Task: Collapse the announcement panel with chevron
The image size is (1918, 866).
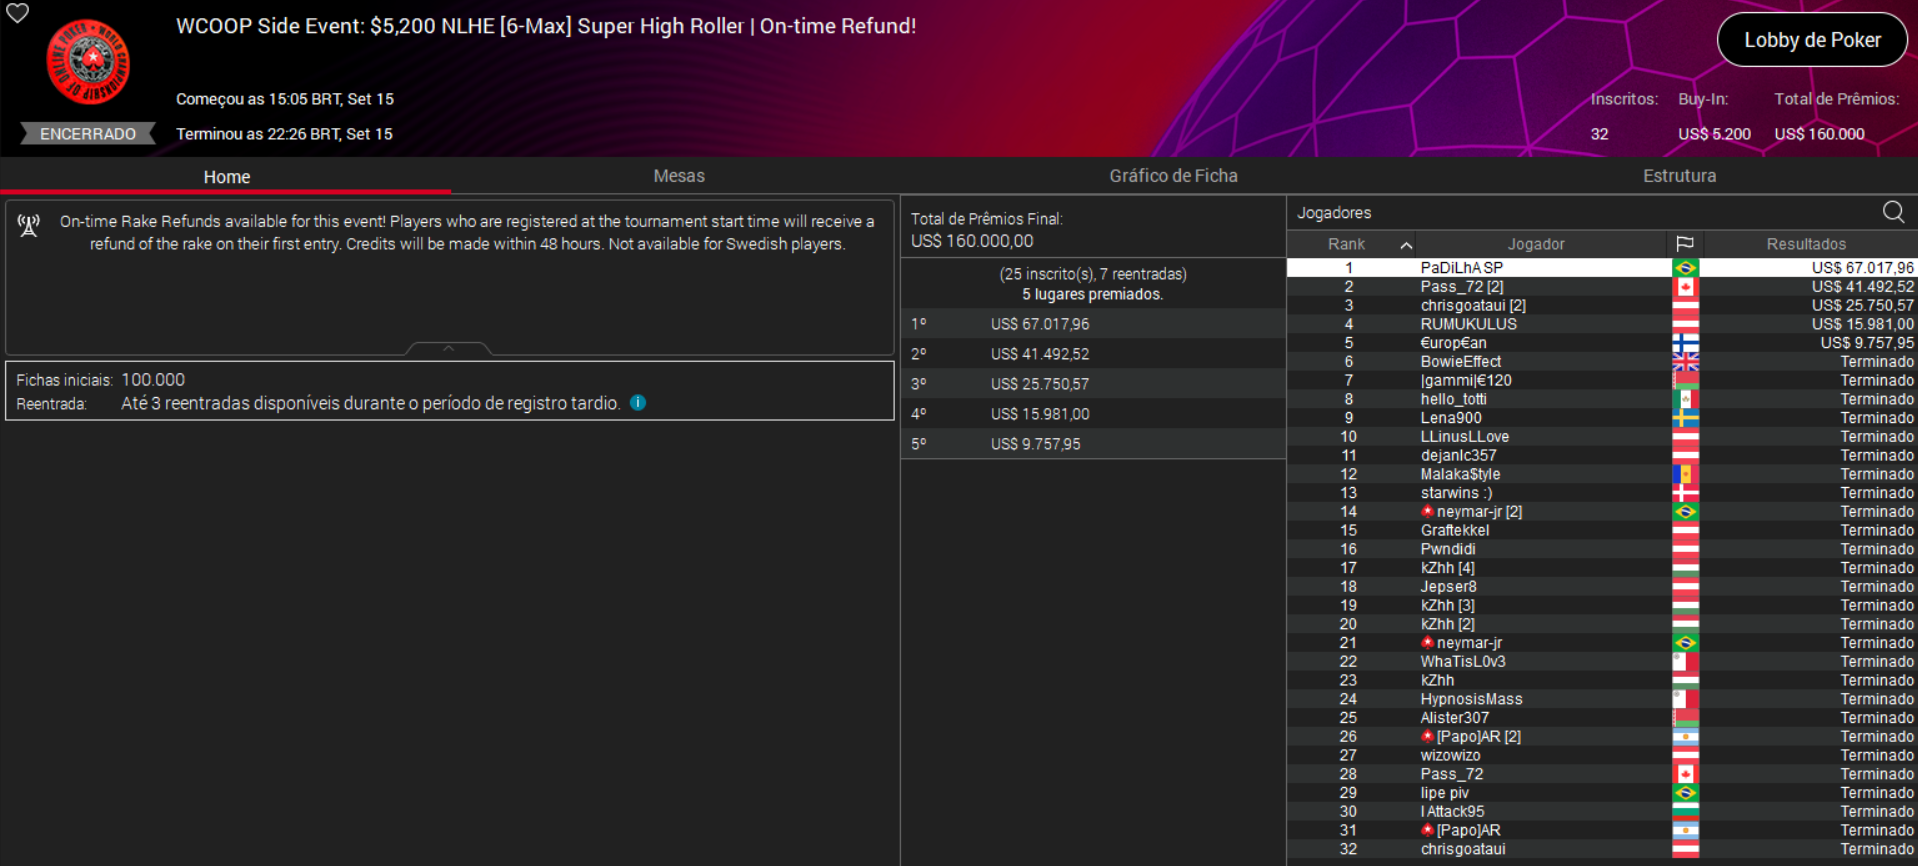Action: pyautogui.click(x=448, y=348)
